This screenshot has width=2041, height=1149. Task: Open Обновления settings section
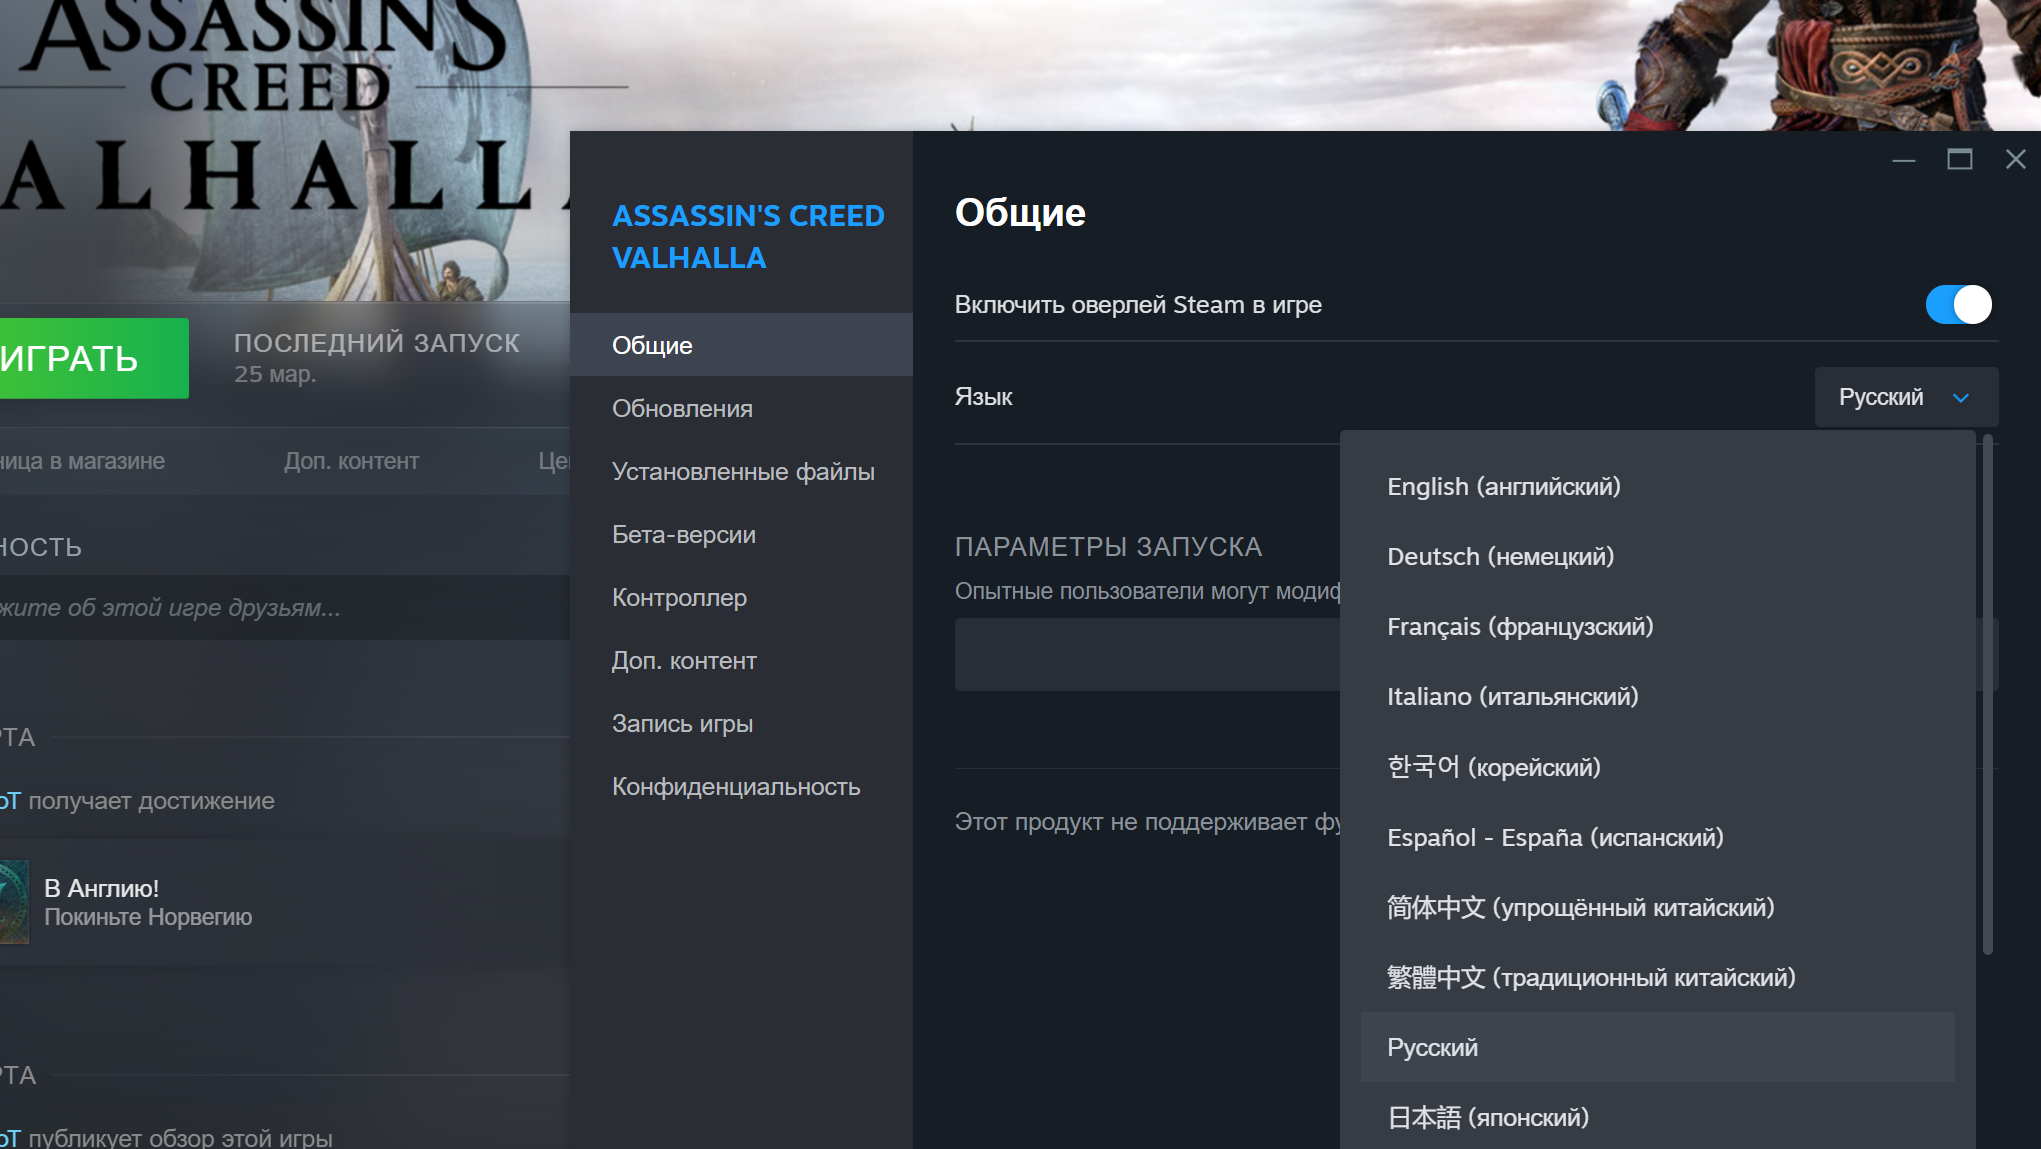tap(682, 408)
